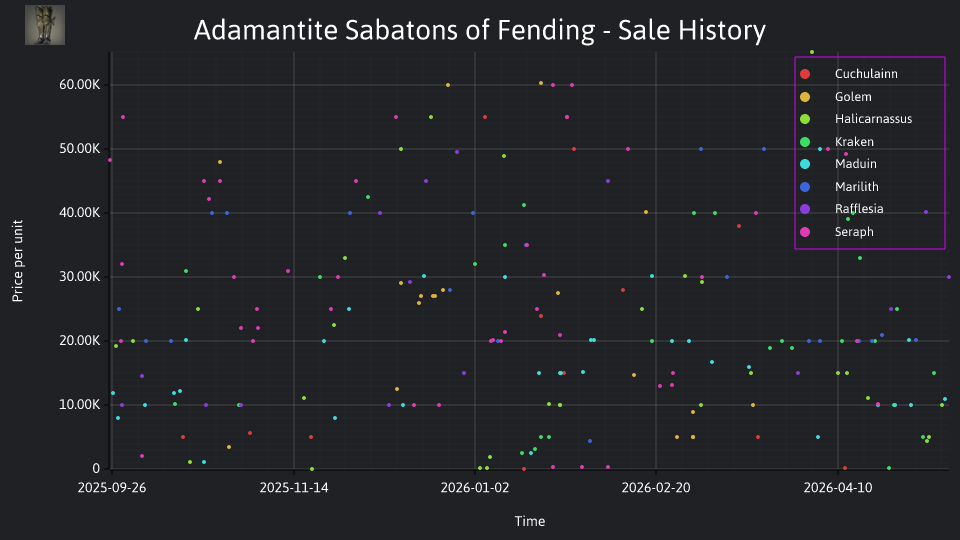This screenshot has width=960, height=540.
Task: Click the Seraph legend text
Action: [x=854, y=231]
